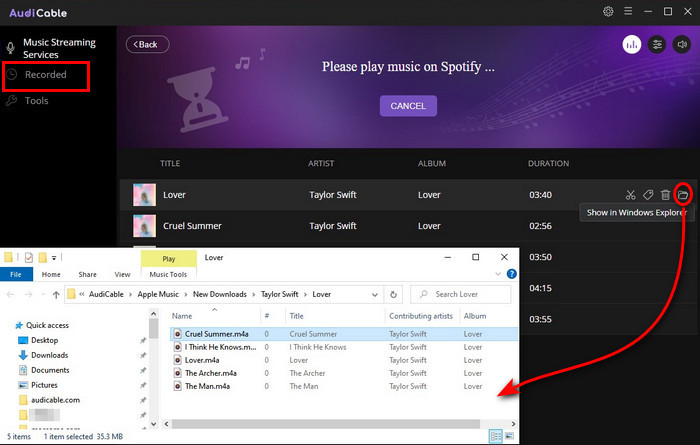Open the File tab in Explorer
Viewport: 700px width, 445px height.
pos(16,274)
